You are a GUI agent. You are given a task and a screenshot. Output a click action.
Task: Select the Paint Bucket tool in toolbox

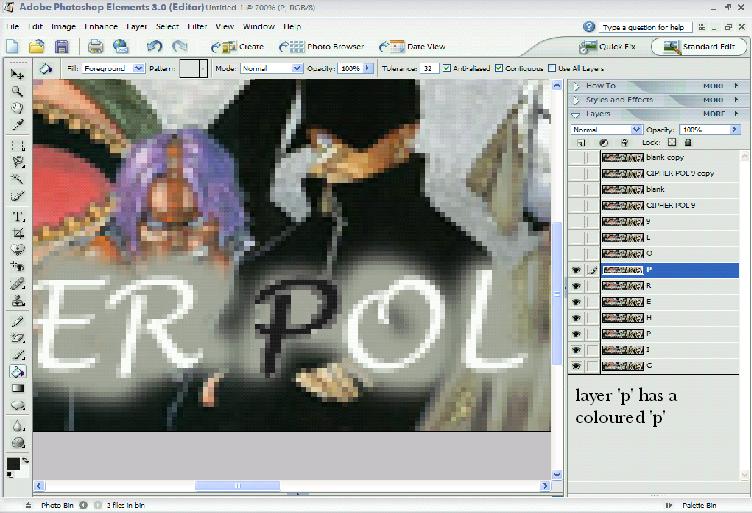18,372
